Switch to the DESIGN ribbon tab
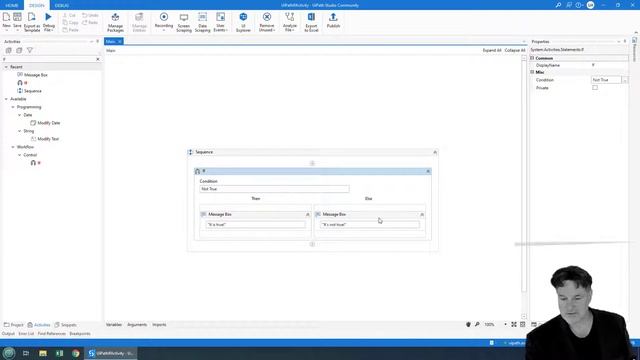The height and width of the screenshot is (360, 640). point(37,5)
